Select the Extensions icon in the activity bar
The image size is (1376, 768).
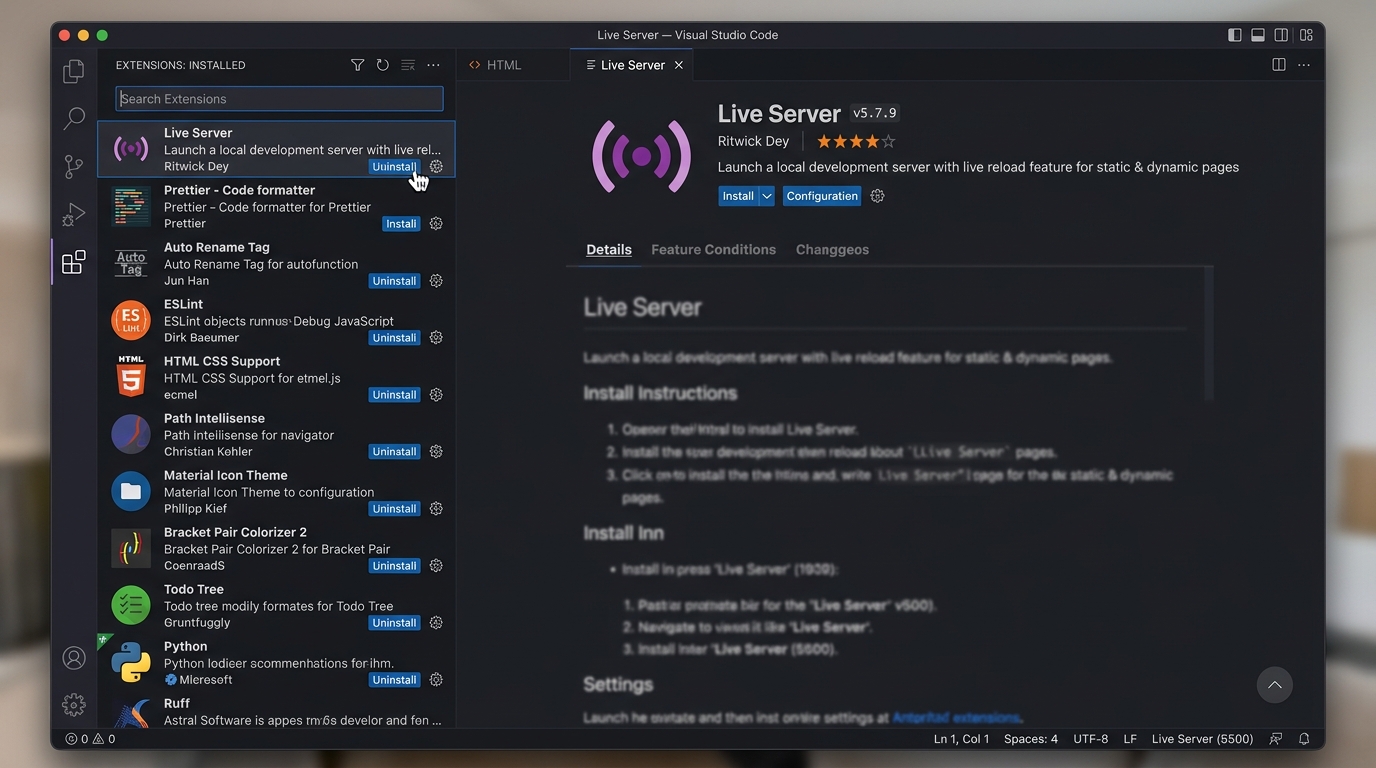74,262
